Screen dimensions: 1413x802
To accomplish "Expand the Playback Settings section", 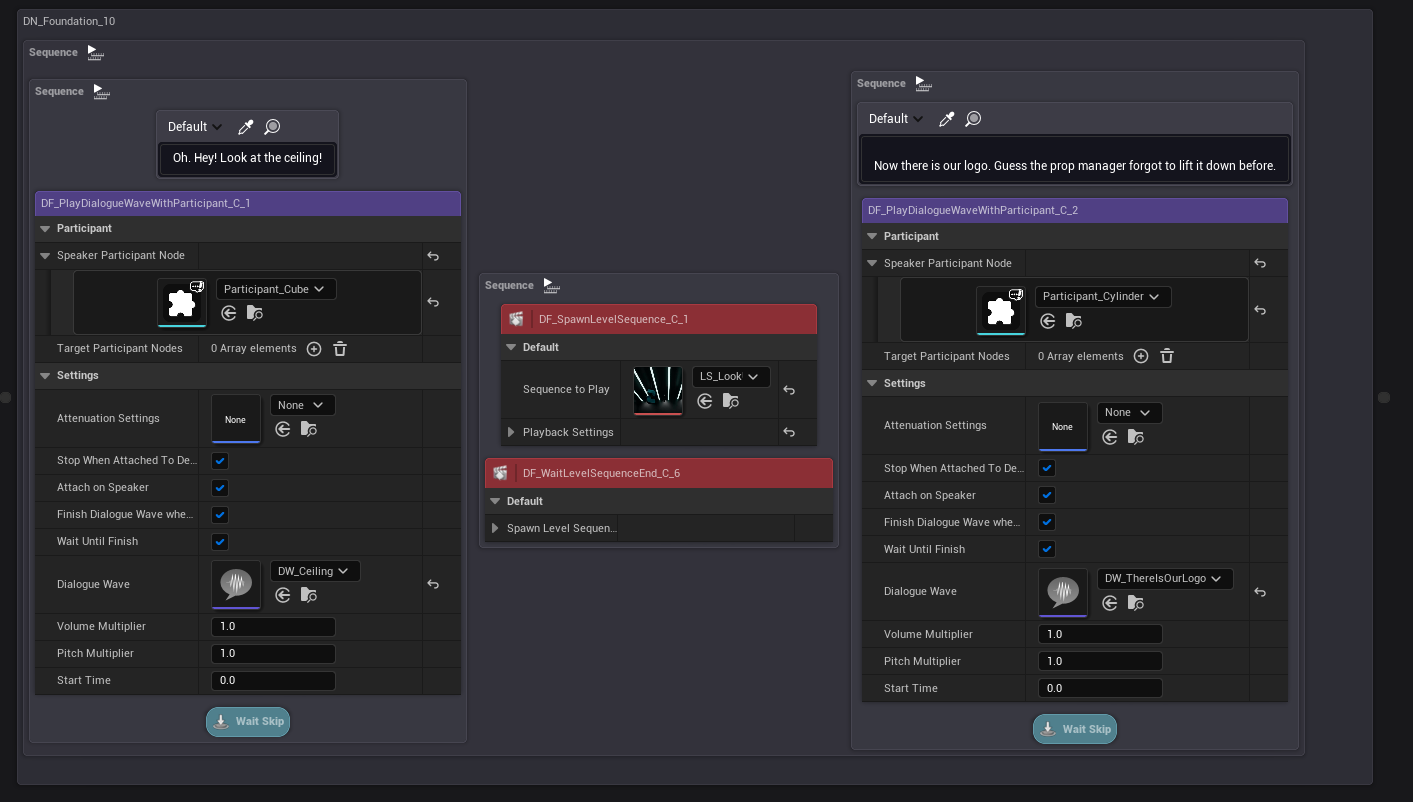I will tap(511, 432).
